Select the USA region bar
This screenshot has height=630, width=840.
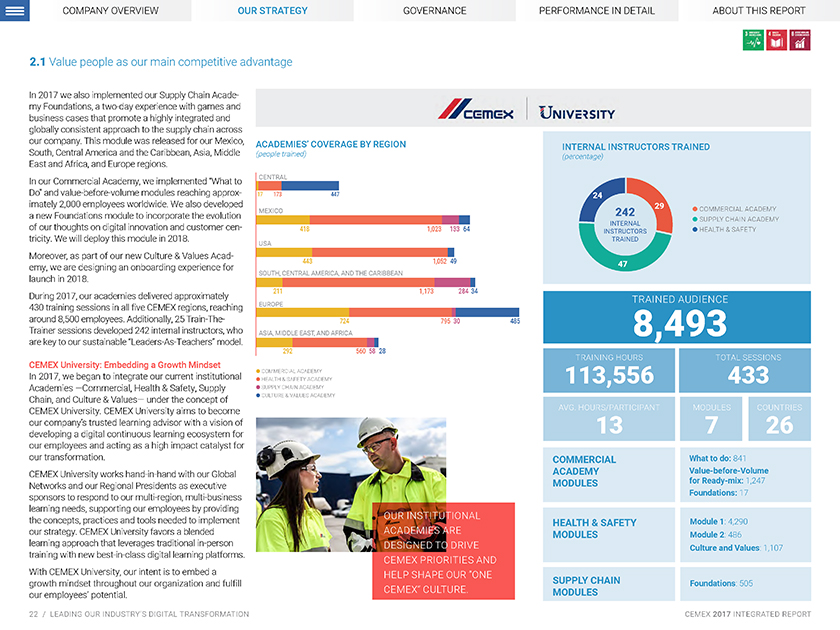click(355, 252)
